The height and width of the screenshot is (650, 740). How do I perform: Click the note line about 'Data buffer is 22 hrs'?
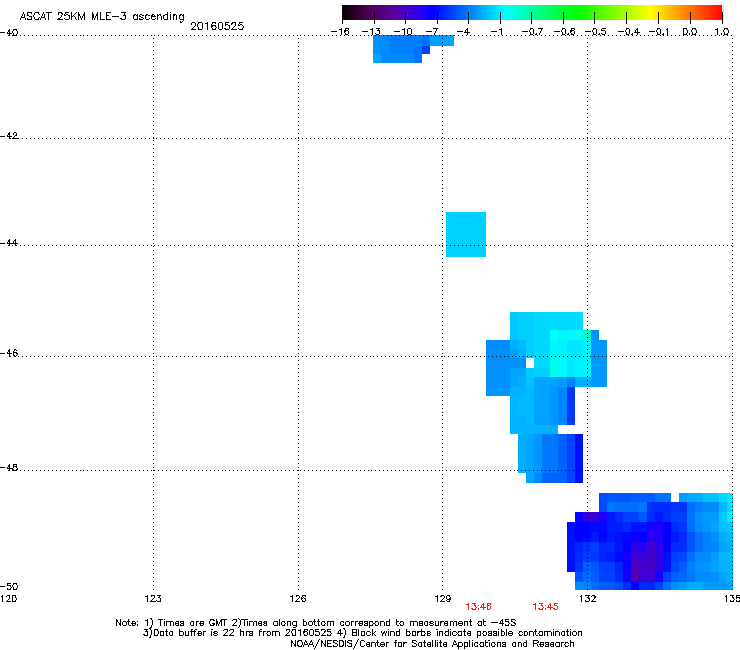click(362, 633)
